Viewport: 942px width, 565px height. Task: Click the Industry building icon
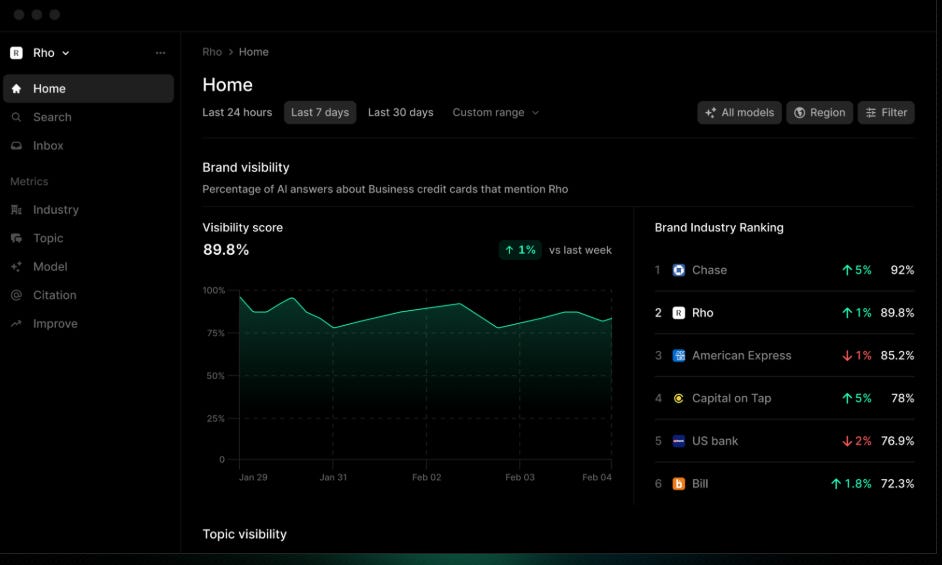point(16,210)
